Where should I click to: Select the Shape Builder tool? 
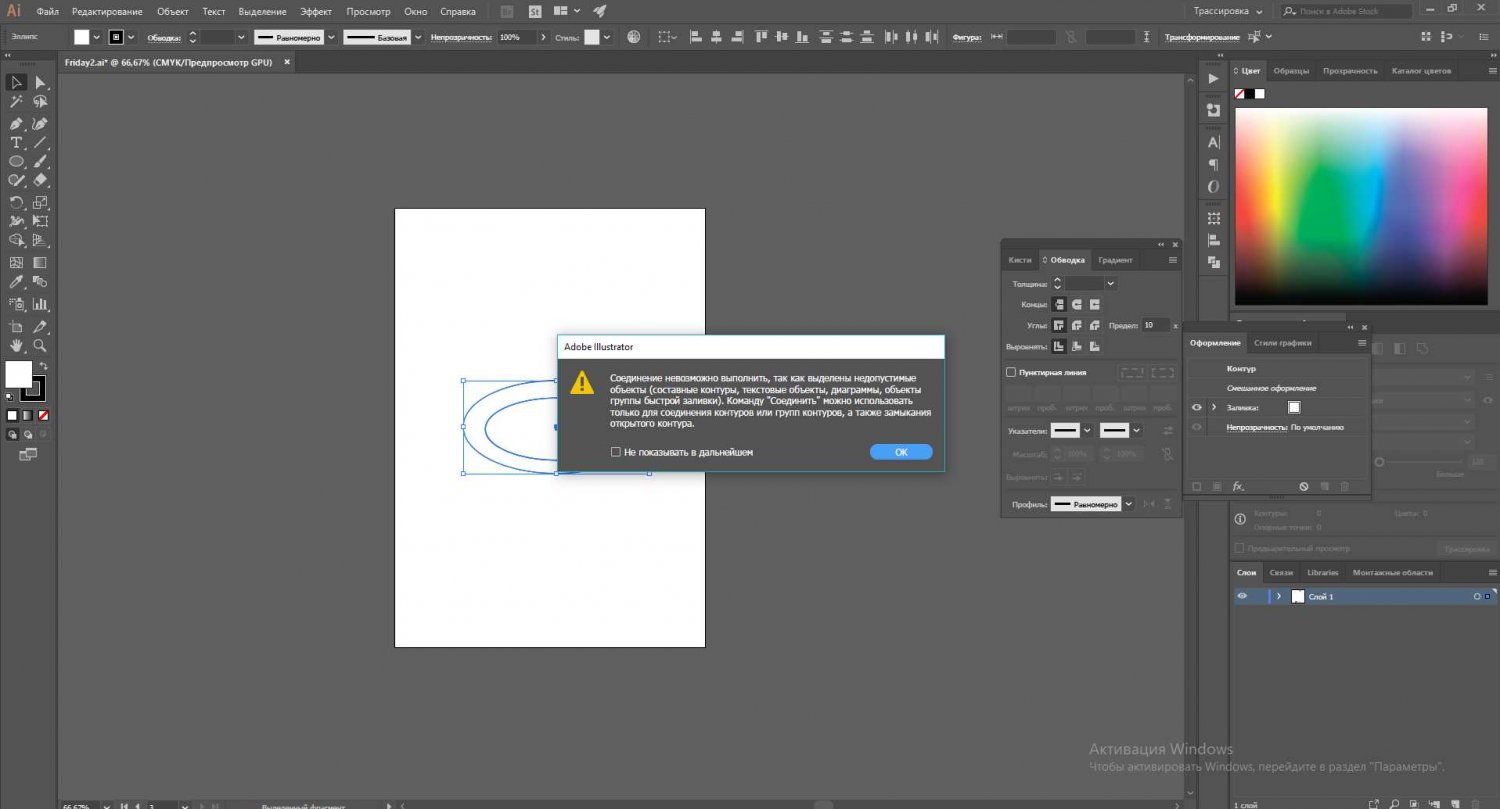coord(17,241)
